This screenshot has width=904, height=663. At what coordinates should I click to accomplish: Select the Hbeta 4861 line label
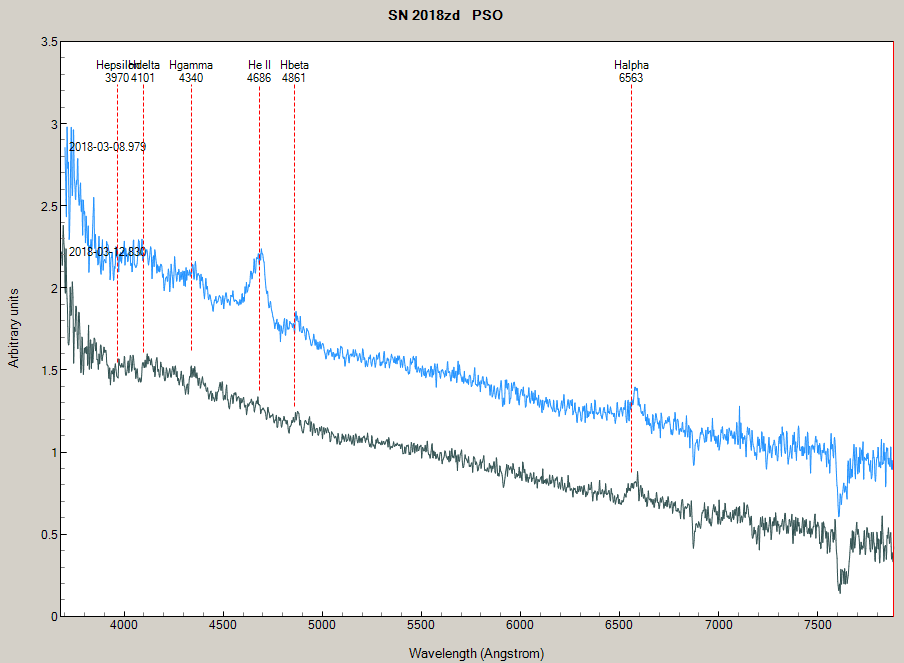pyautogui.click(x=294, y=71)
